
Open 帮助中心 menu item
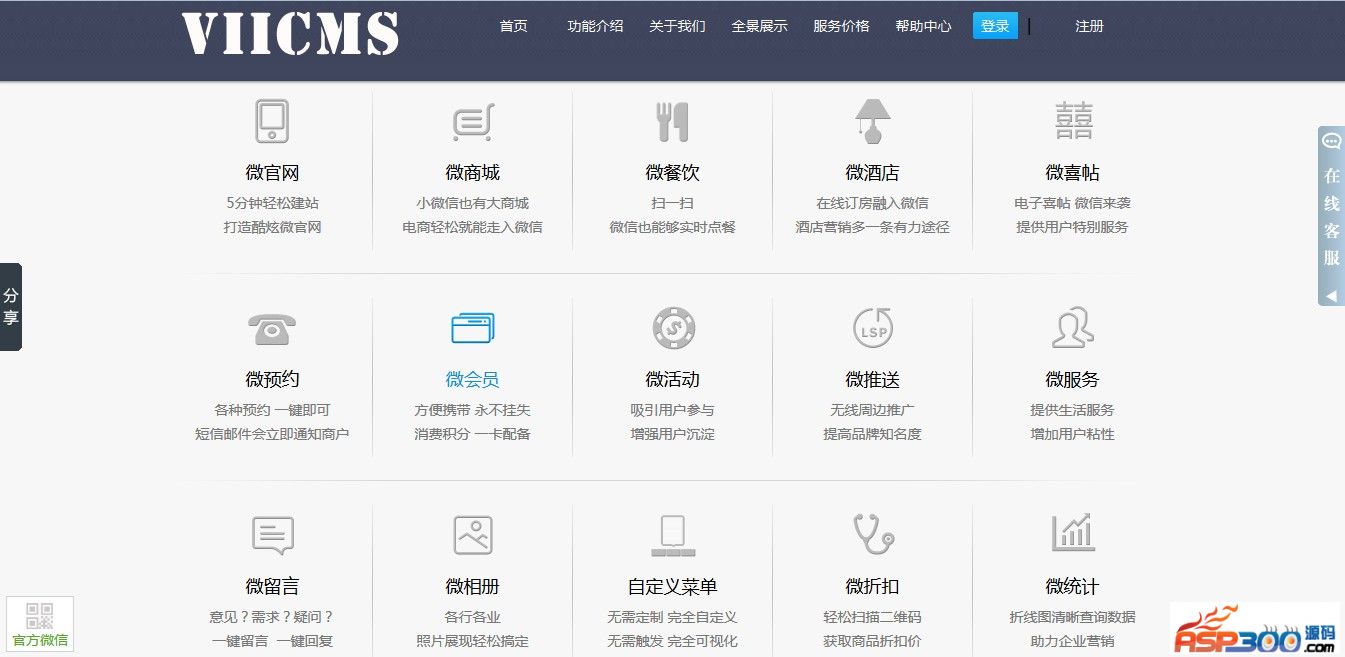(923, 26)
